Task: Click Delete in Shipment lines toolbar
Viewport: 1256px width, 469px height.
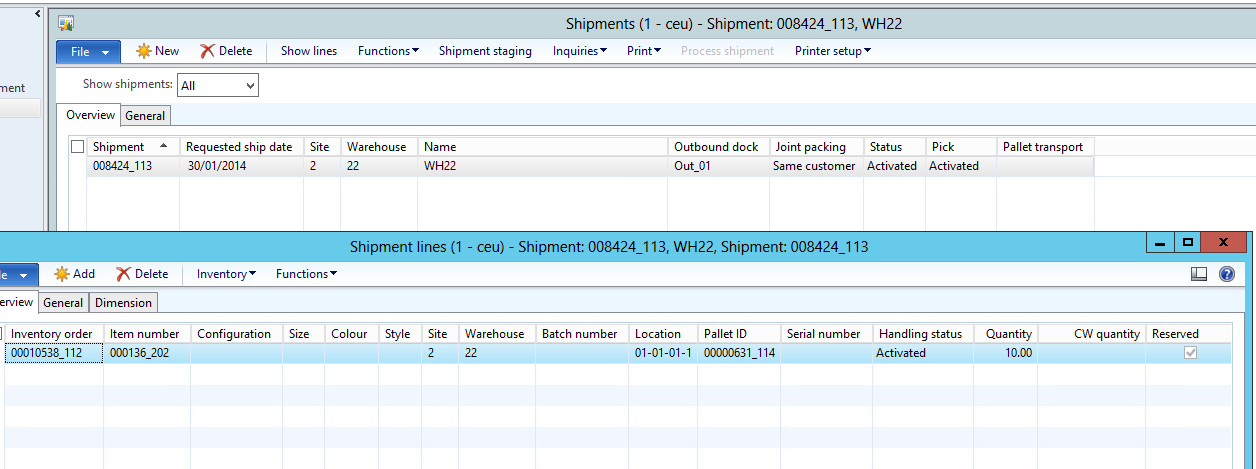Action: point(142,274)
